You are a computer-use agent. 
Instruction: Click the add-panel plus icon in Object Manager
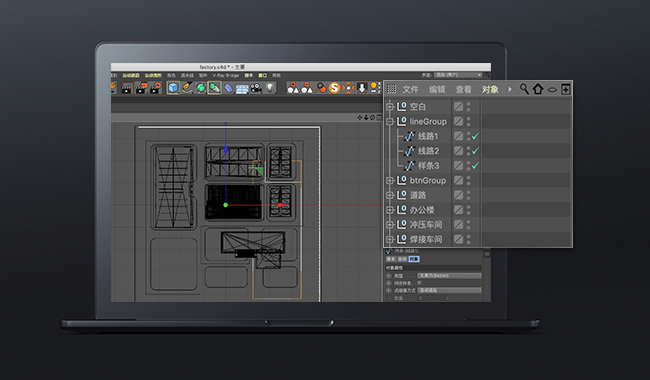pyautogui.click(x=565, y=89)
